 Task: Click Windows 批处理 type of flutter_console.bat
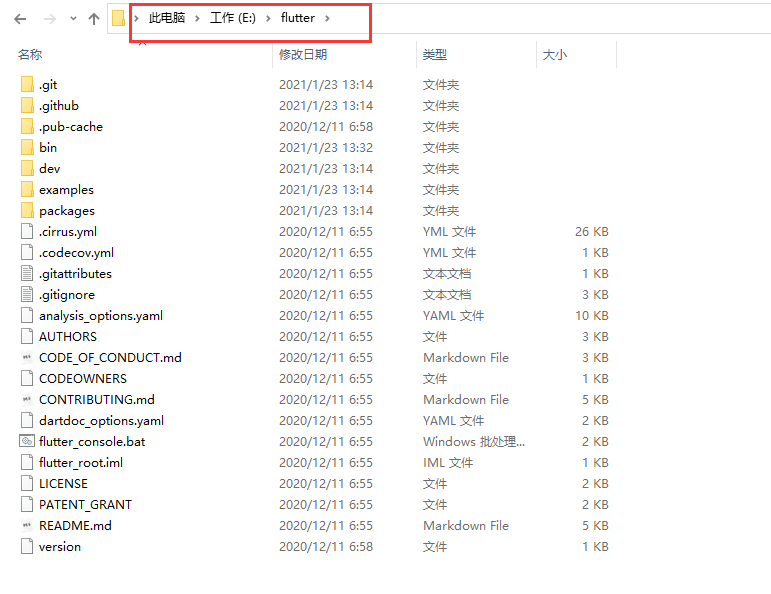click(x=474, y=442)
